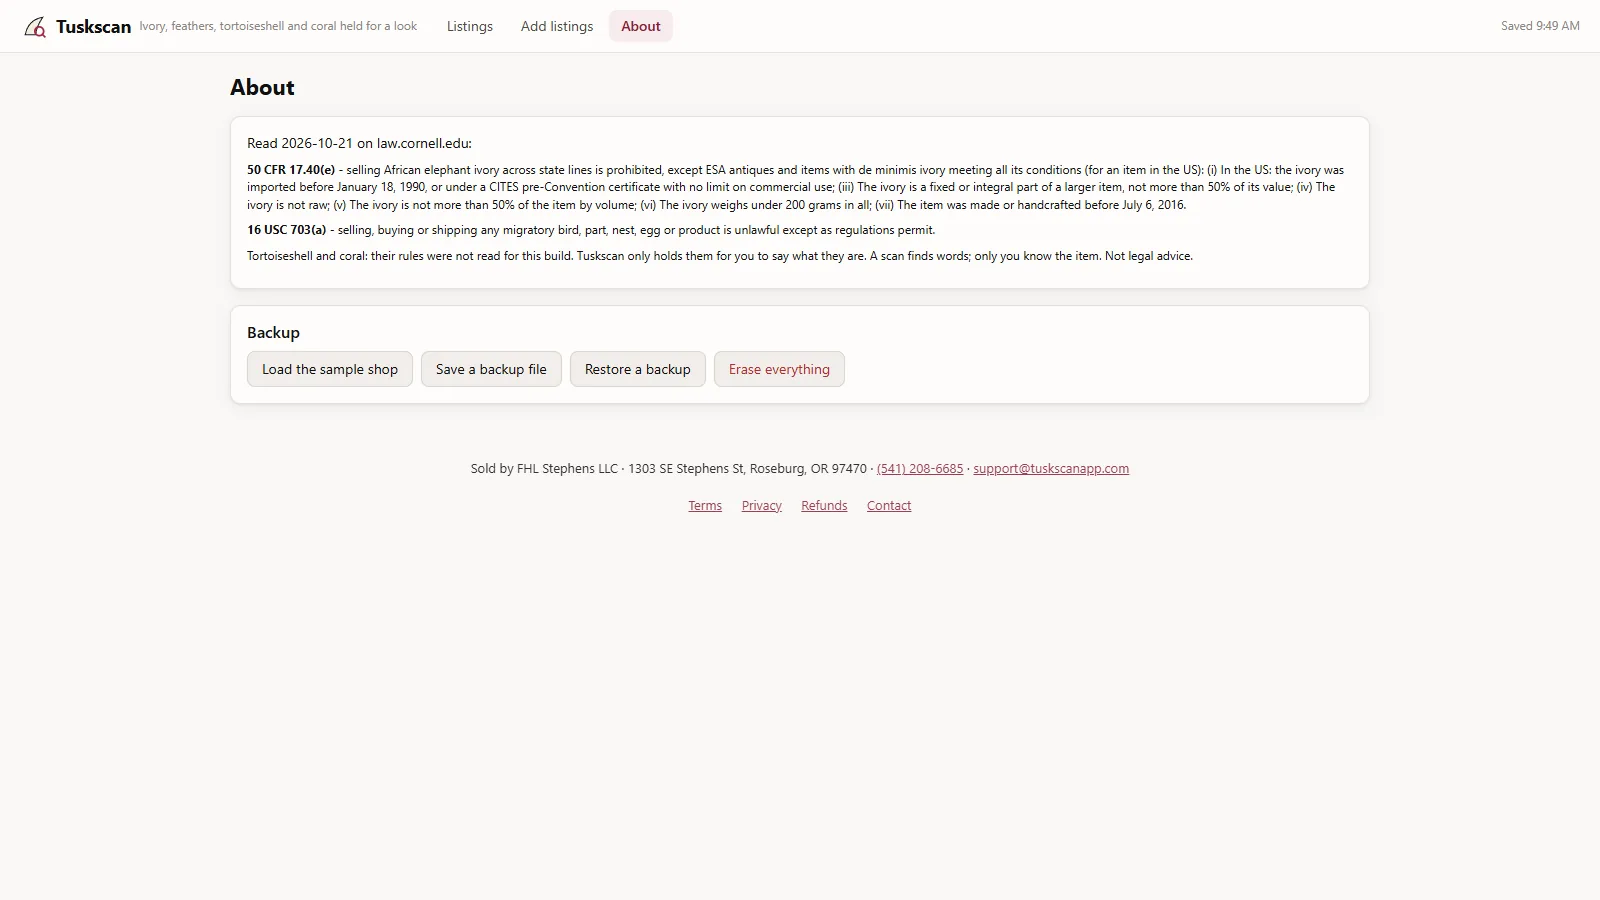
Task: Click the tagline 'Ivory, feathers, tortoiseshell and coral'
Action: tap(278, 26)
